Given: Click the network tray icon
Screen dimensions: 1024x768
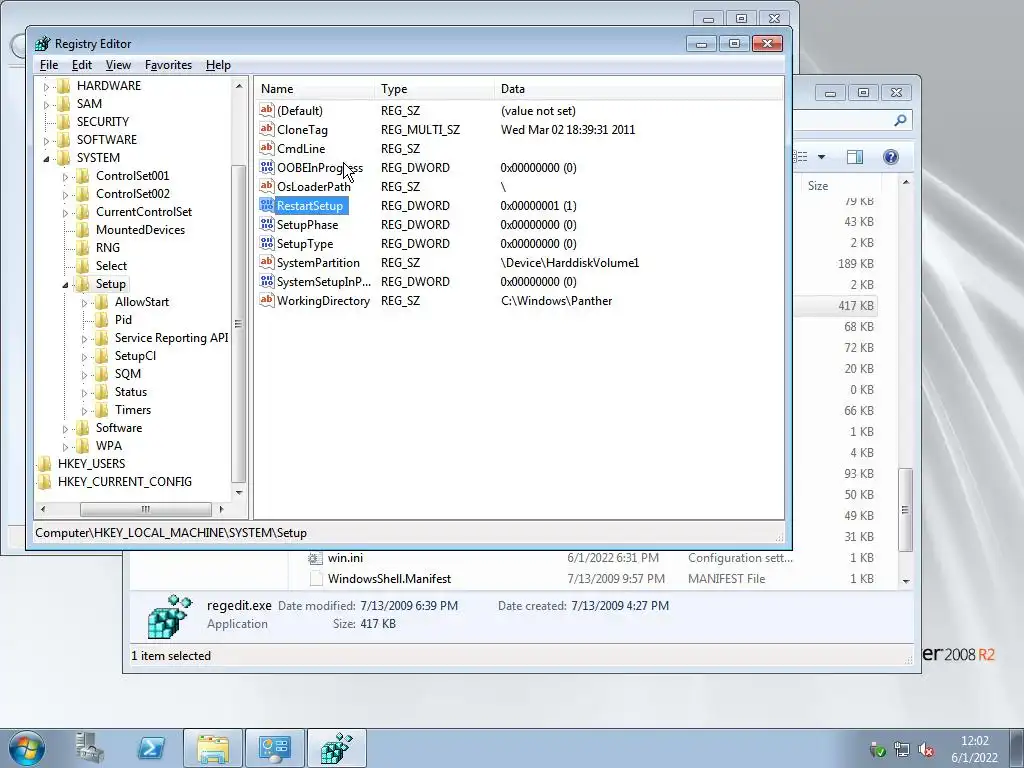Looking at the screenshot, I should tap(902, 749).
